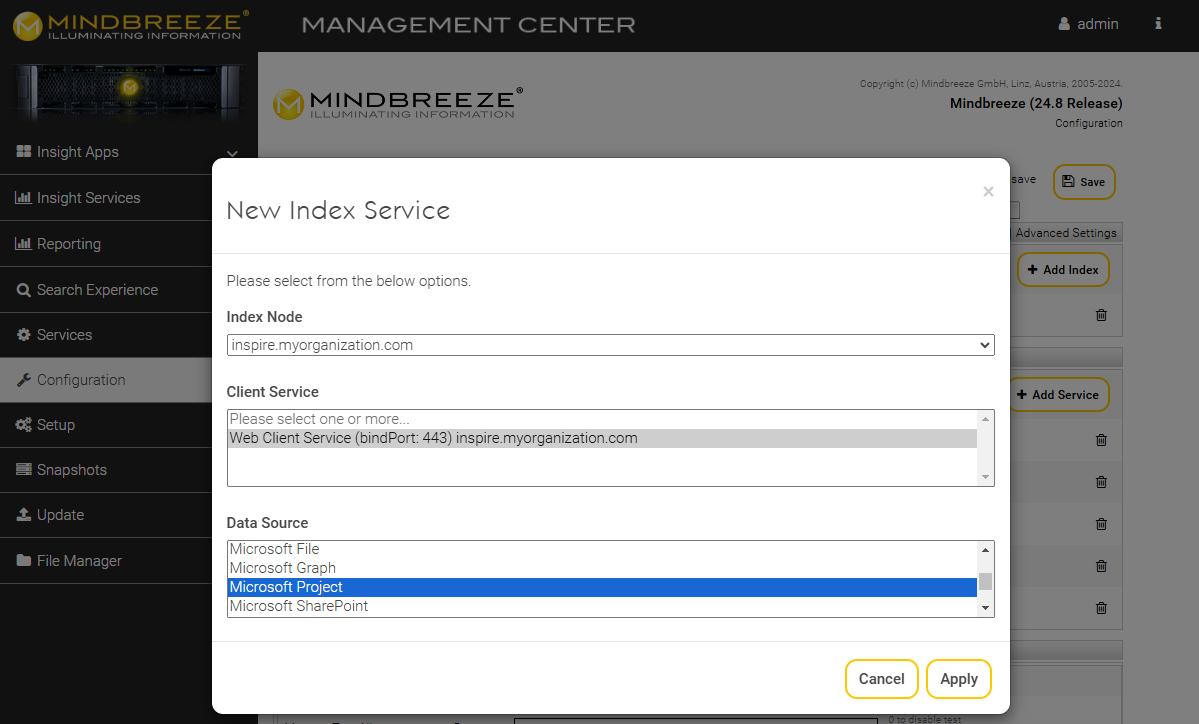The image size is (1199, 724).
Task: Click the Search Experience magnifier icon
Action: click(x=24, y=290)
